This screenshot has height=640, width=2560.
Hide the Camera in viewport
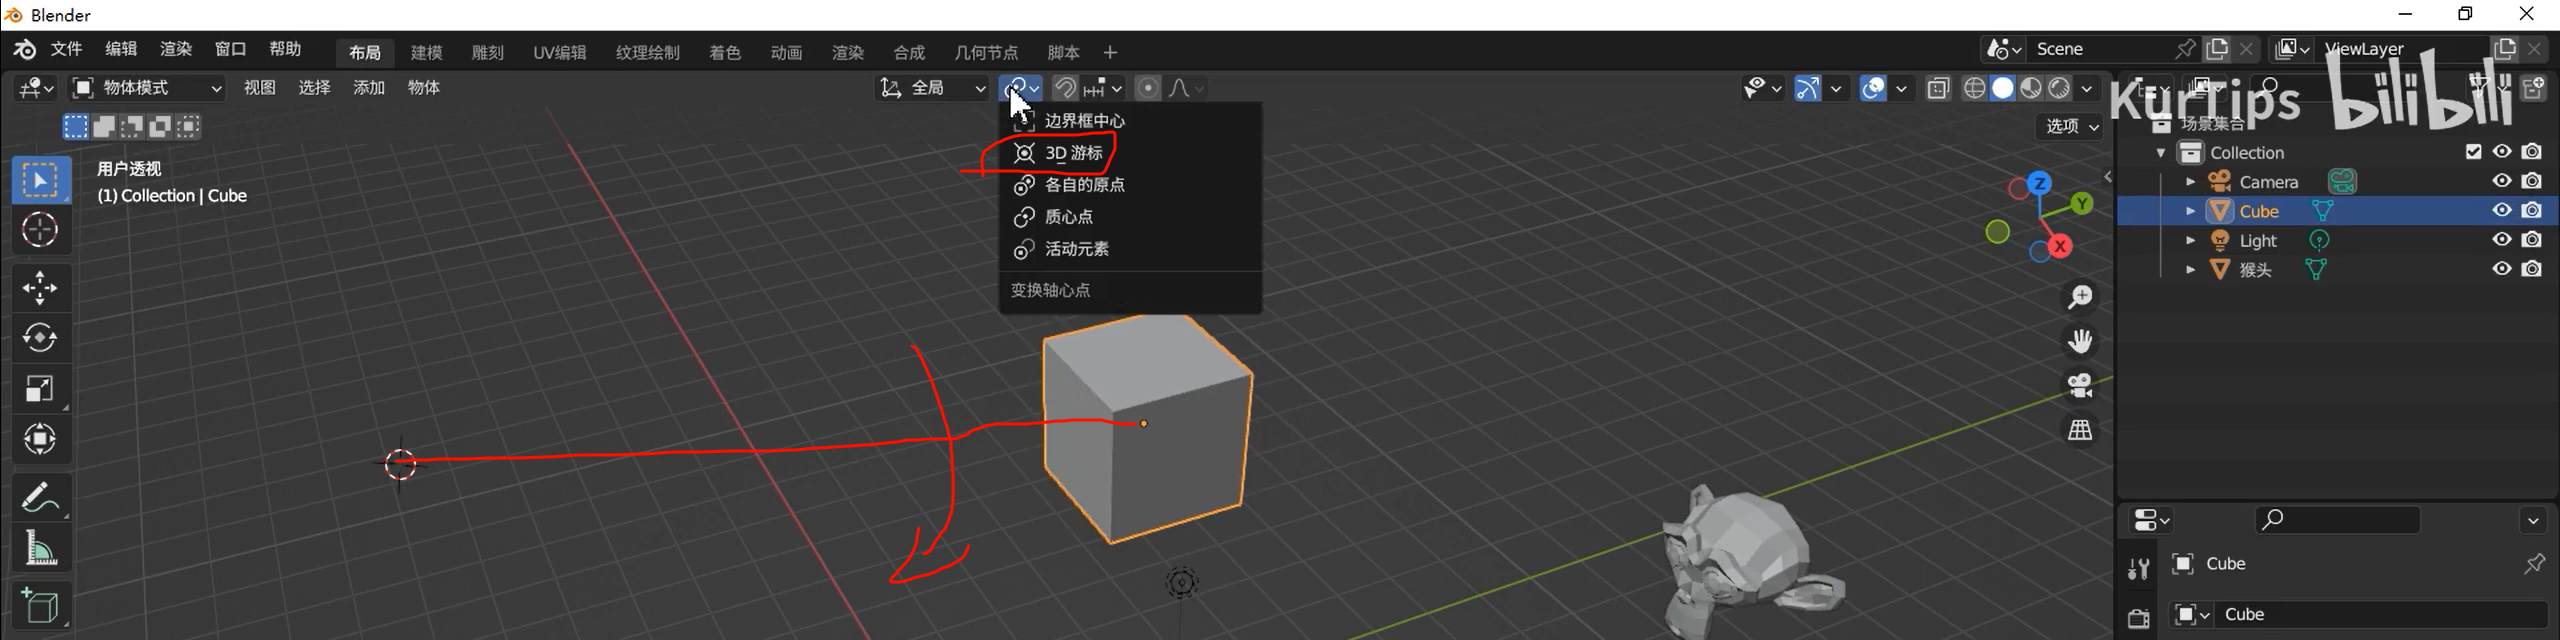coord(2502,181)
